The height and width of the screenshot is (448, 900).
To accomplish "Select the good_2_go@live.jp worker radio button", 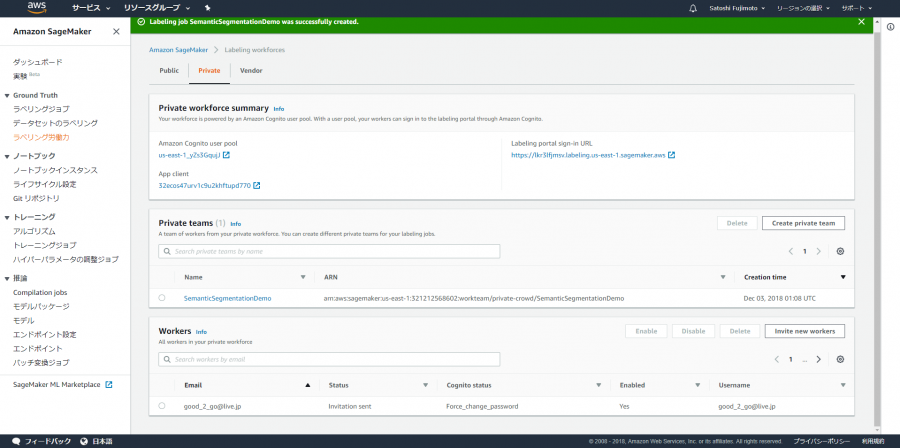I will (162, 406).
